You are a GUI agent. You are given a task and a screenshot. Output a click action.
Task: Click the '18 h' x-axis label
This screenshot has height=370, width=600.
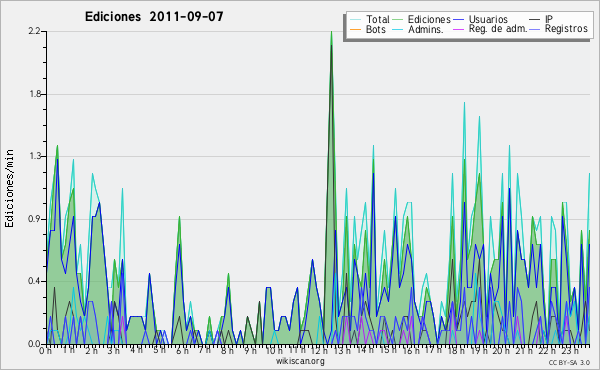tap(456, 350)
